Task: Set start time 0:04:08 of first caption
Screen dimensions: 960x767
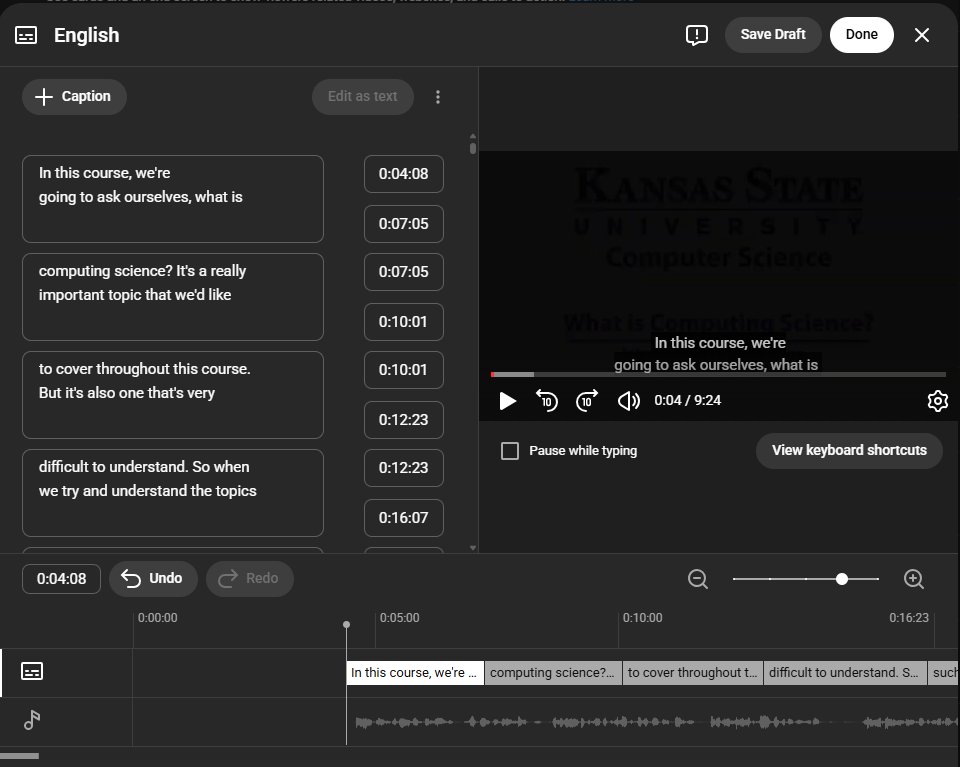Action: 403,174
